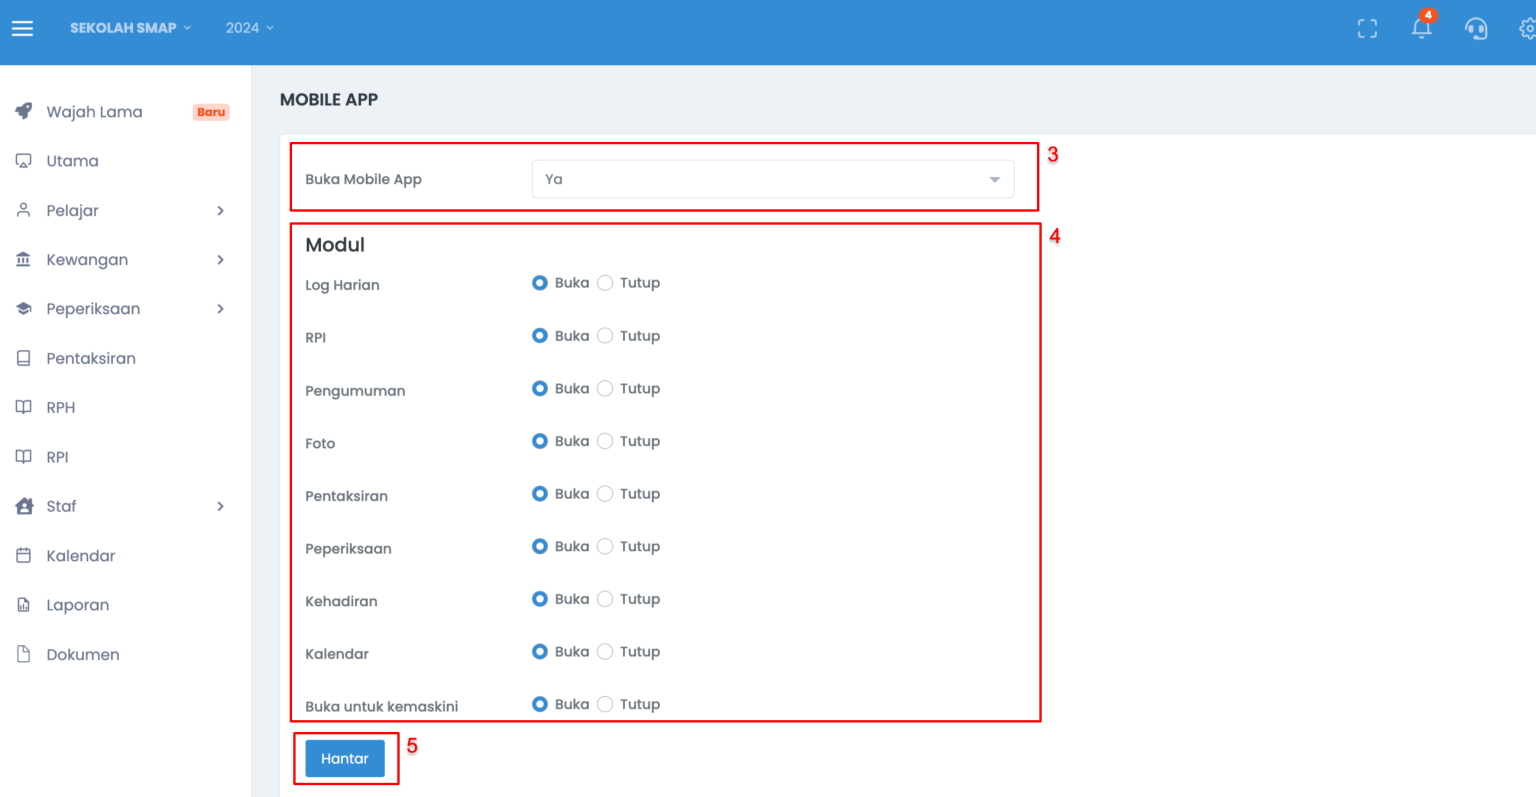Open the Buka Mobile App dropdown
This screenshot has width=1536, height=797.
pyautogui.click(x=772, y=180)
